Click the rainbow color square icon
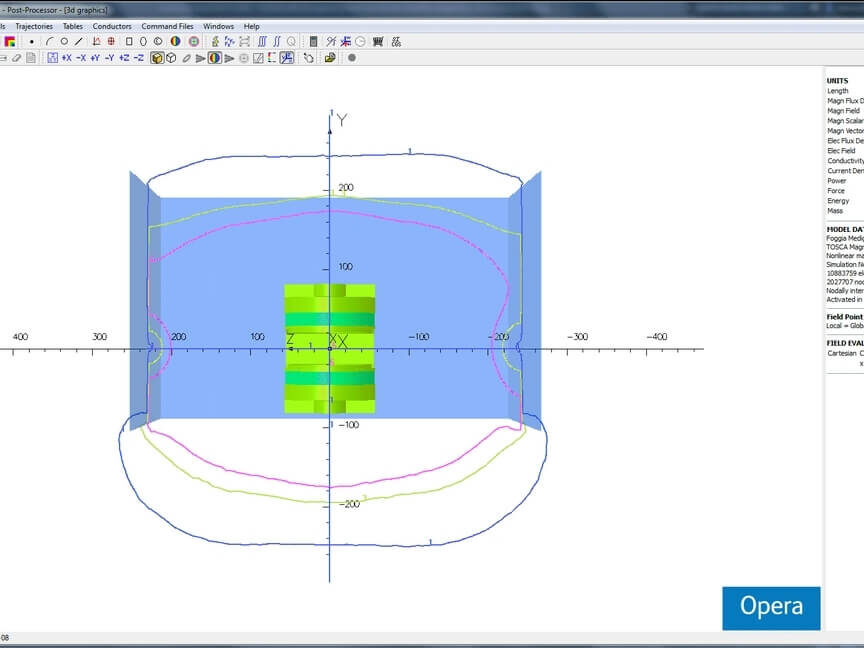 coord(10,42)
